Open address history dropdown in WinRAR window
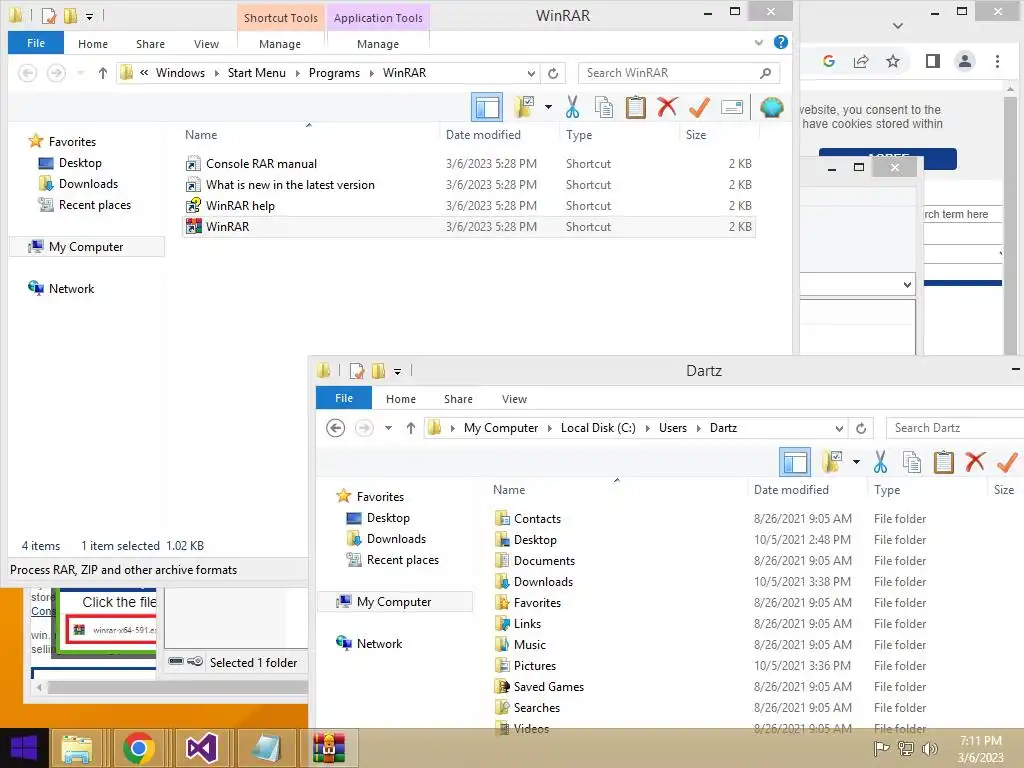 531,73
